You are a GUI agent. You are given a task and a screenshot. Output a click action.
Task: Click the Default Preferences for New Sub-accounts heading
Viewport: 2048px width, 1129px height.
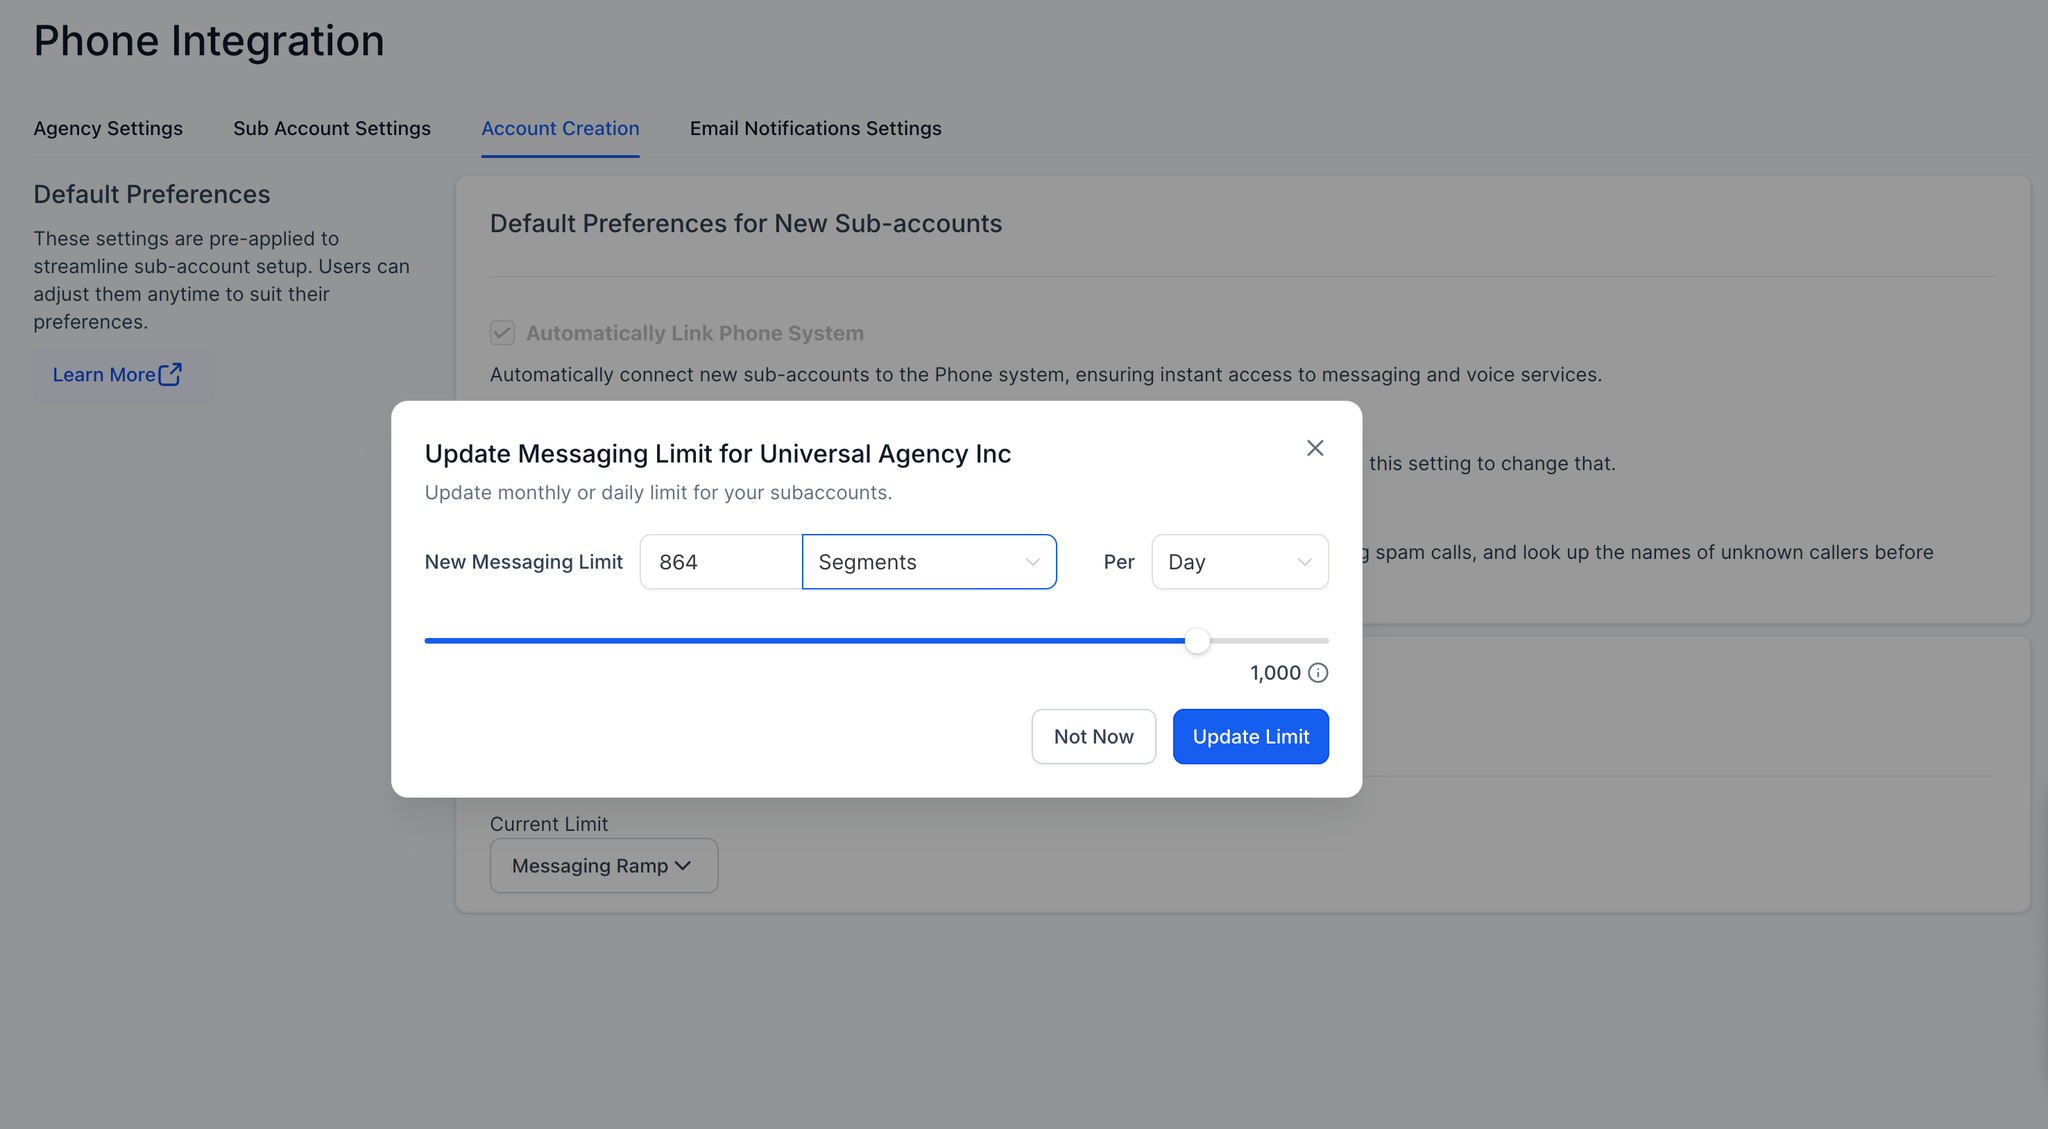[x=746, y=223]
